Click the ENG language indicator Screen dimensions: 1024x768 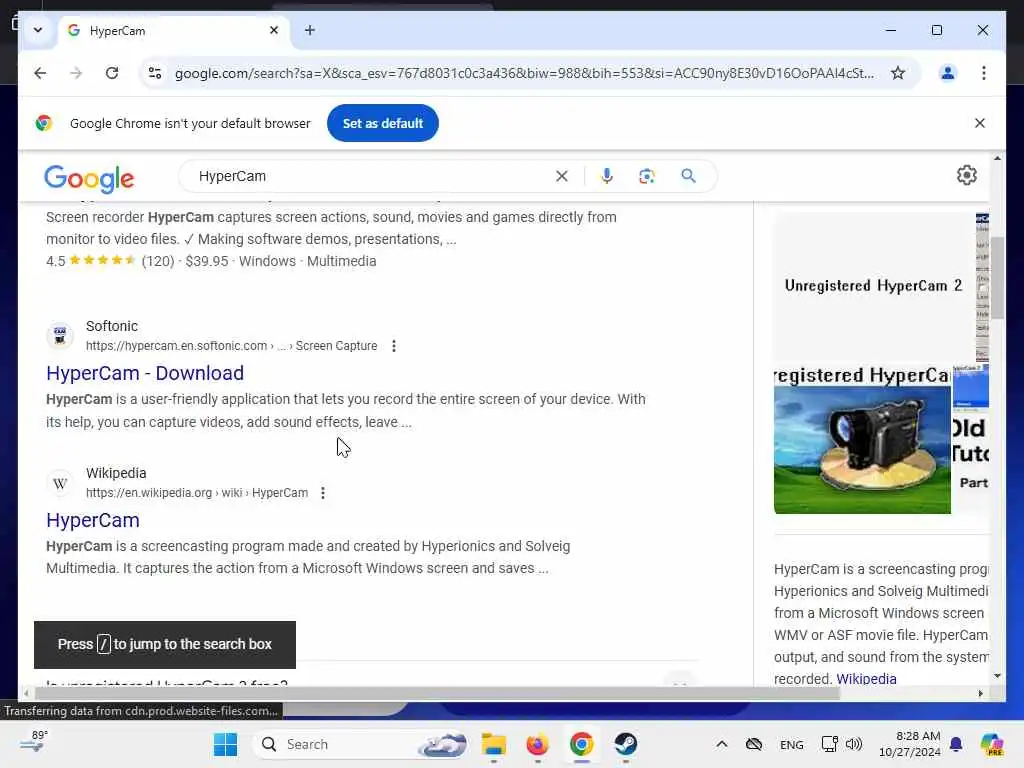coord(792,744)
